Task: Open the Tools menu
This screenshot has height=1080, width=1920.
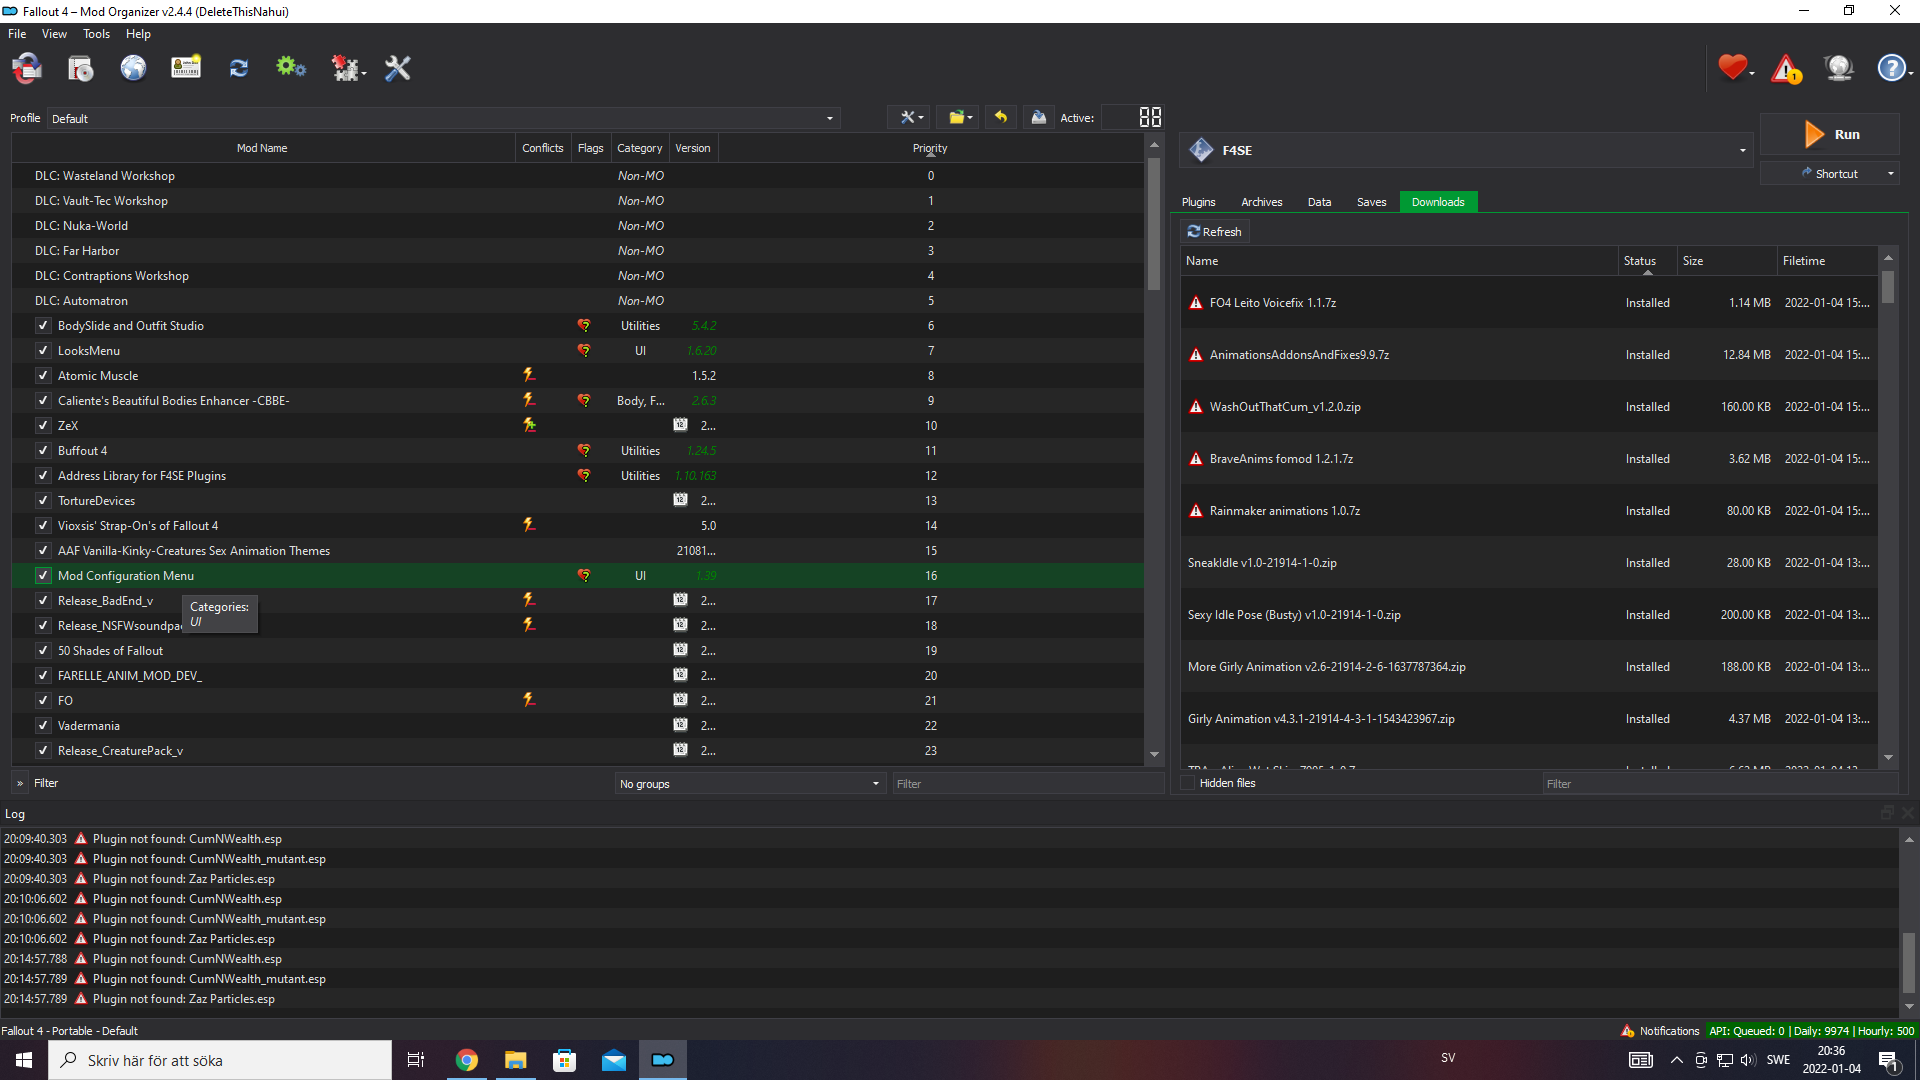Action: point(96,34)
